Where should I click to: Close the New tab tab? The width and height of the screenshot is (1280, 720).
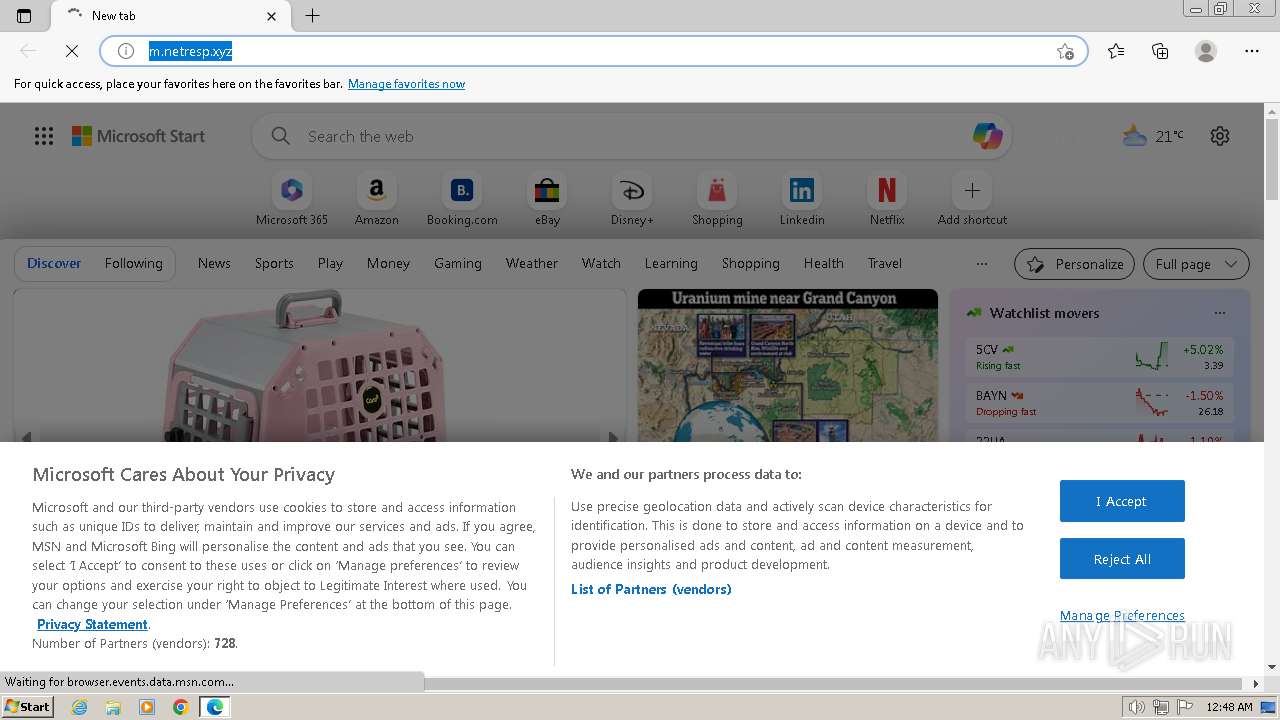pos(272,16)
